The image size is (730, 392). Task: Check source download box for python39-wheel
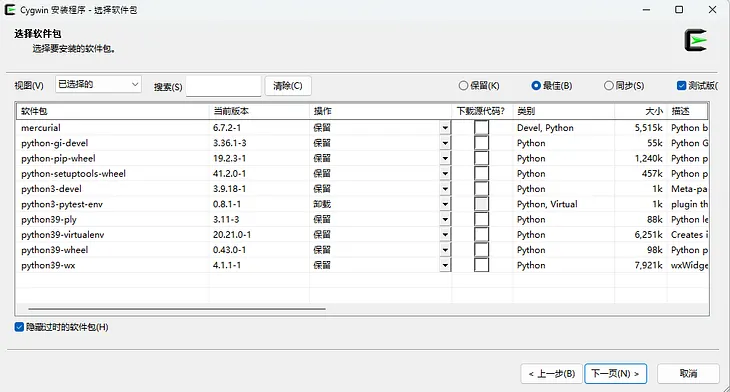coord(481,250)
